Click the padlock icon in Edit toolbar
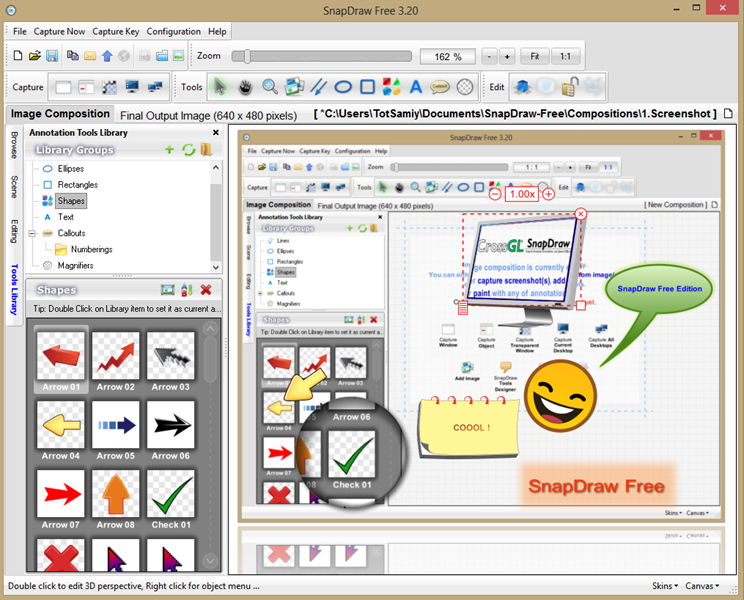 [570, 87]
